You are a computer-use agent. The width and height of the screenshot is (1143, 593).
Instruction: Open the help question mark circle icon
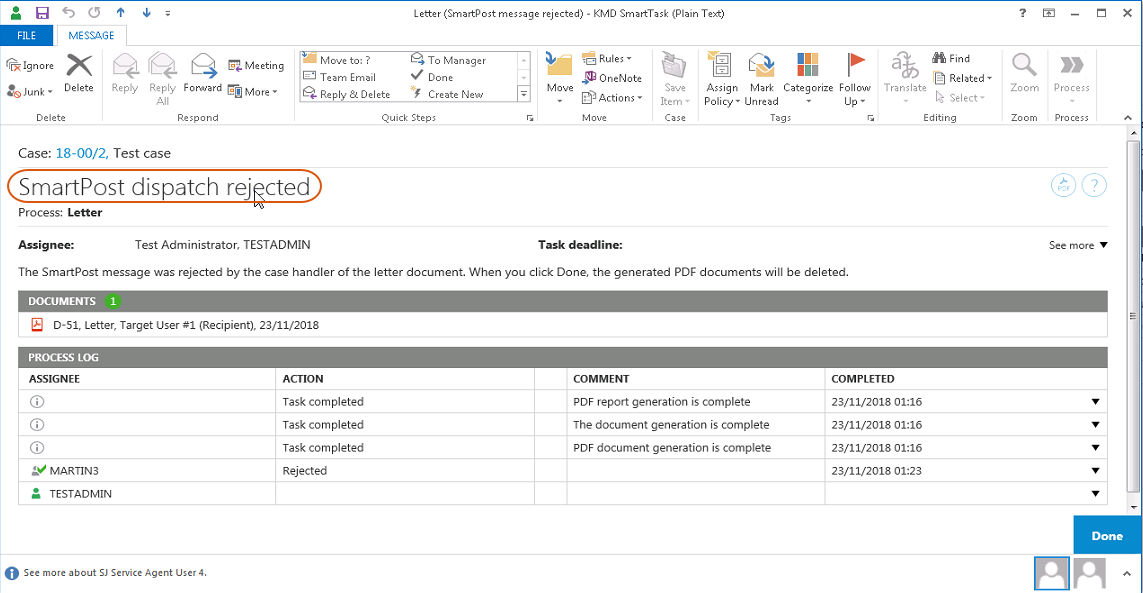point(1094,185)
